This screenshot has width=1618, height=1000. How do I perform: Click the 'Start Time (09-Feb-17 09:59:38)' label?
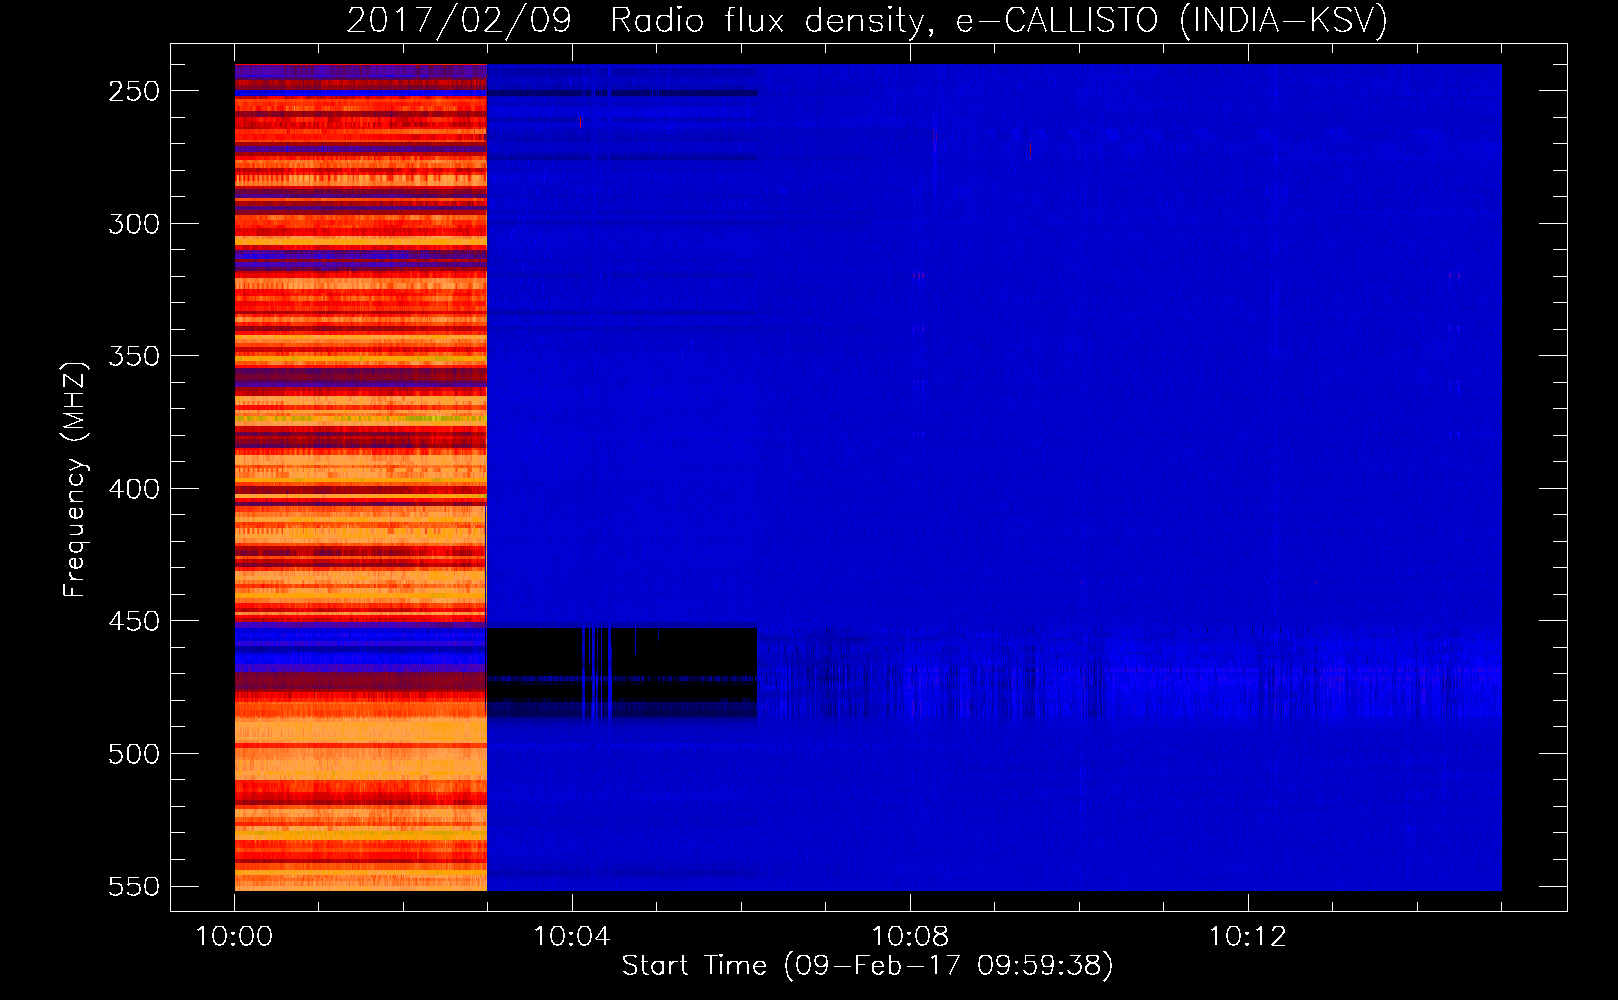coord(867,966)
